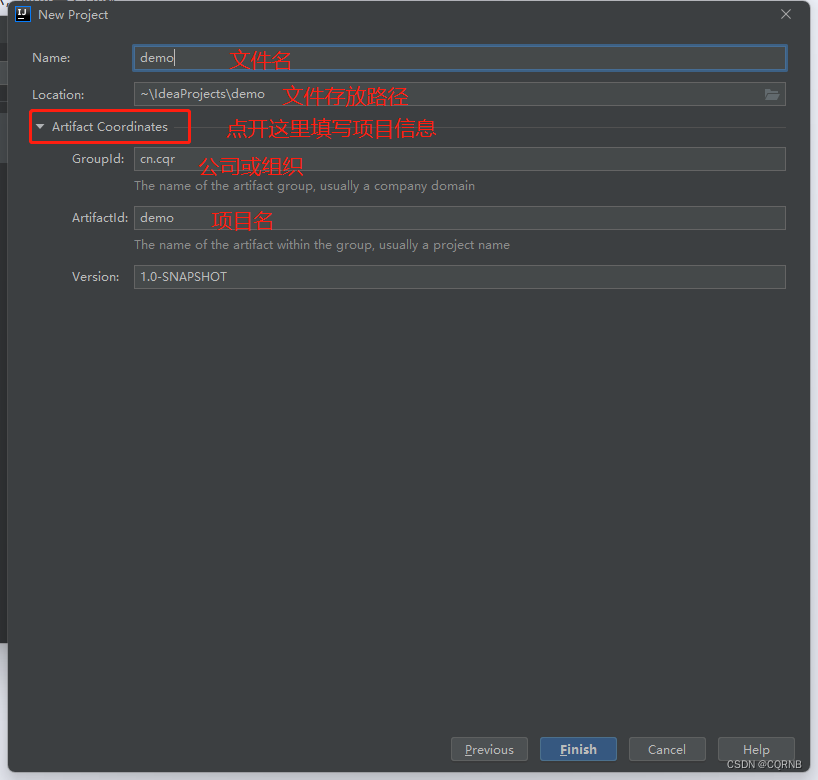Click the hint 'usually a project name'

[x=444, y=245]
